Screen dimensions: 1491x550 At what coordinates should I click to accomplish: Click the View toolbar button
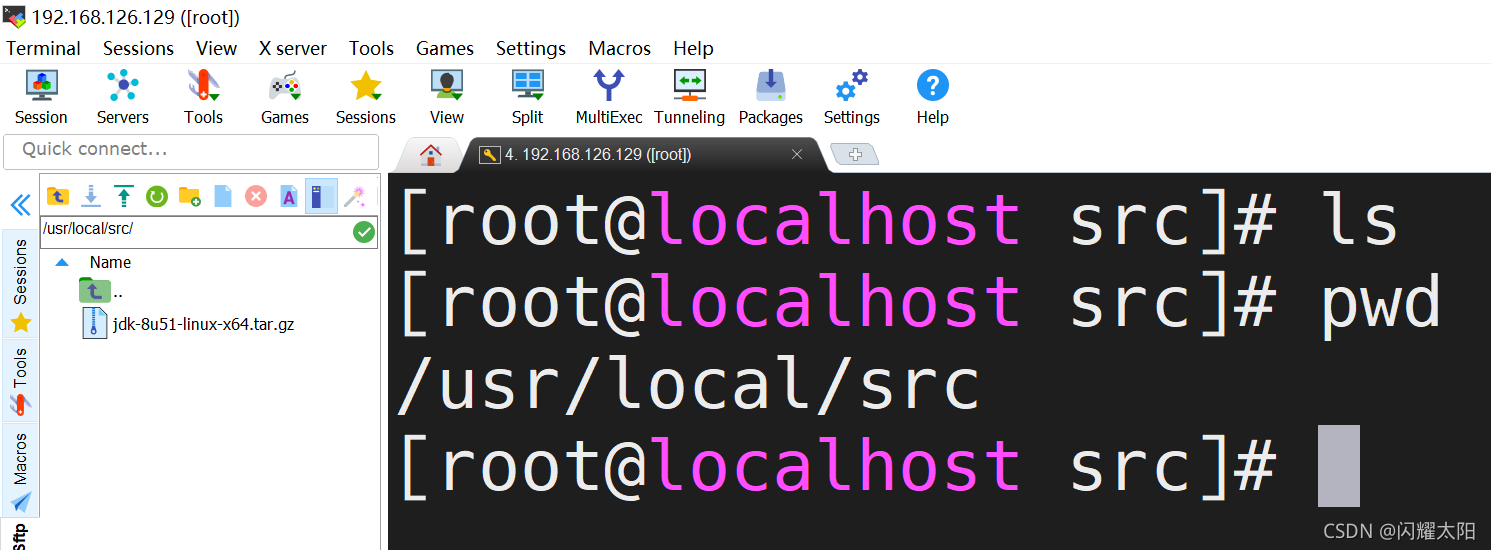446,98
